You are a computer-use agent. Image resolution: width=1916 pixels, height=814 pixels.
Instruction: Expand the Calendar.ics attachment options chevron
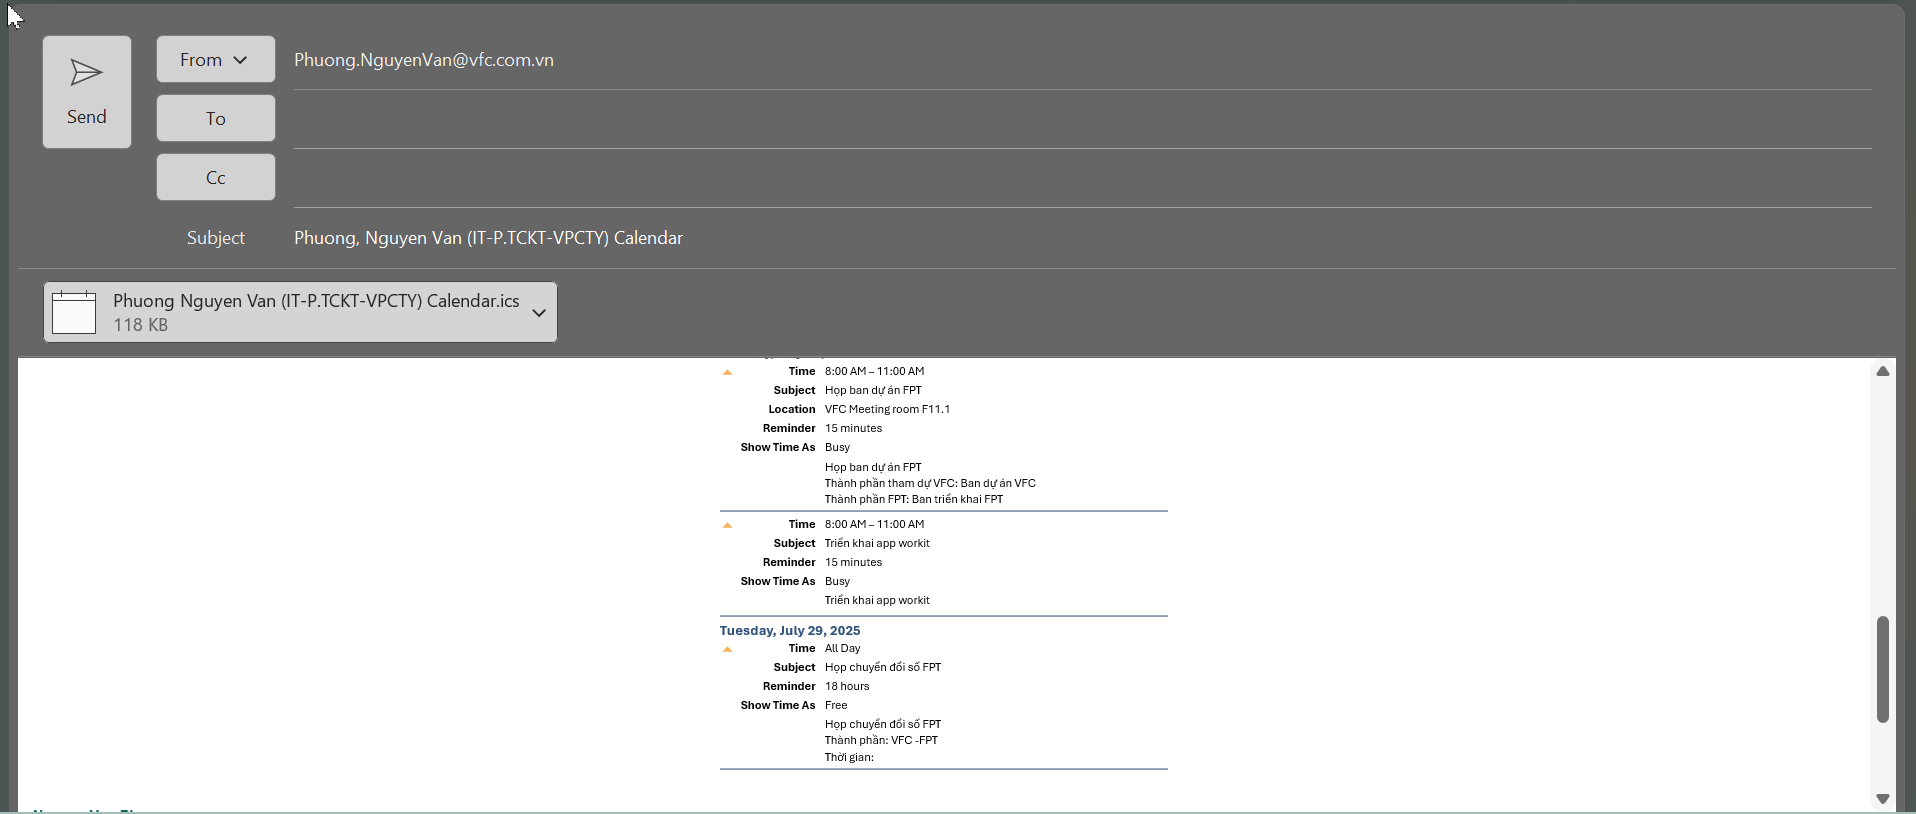click(539, 313)
